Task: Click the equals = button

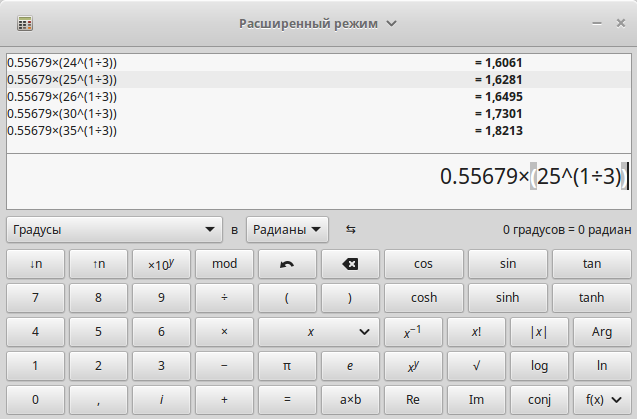Action: click(287, 400)
